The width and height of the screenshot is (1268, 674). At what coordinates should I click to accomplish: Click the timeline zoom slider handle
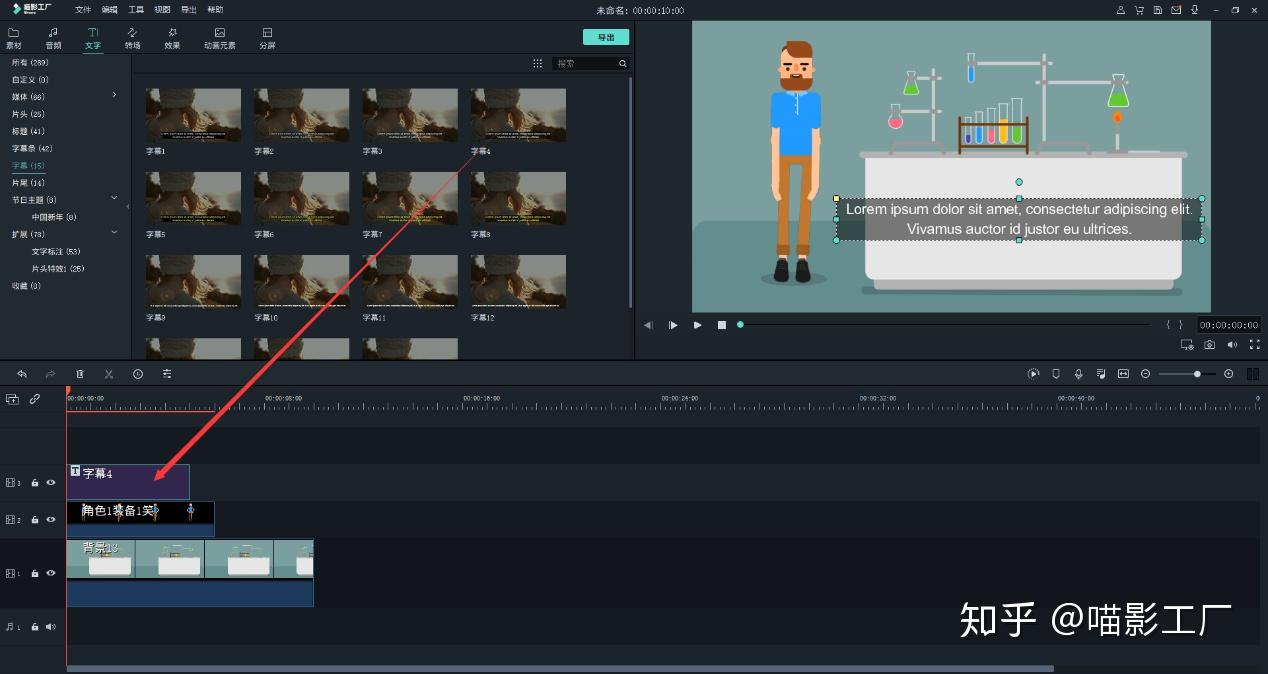[x=1197, y=374]
